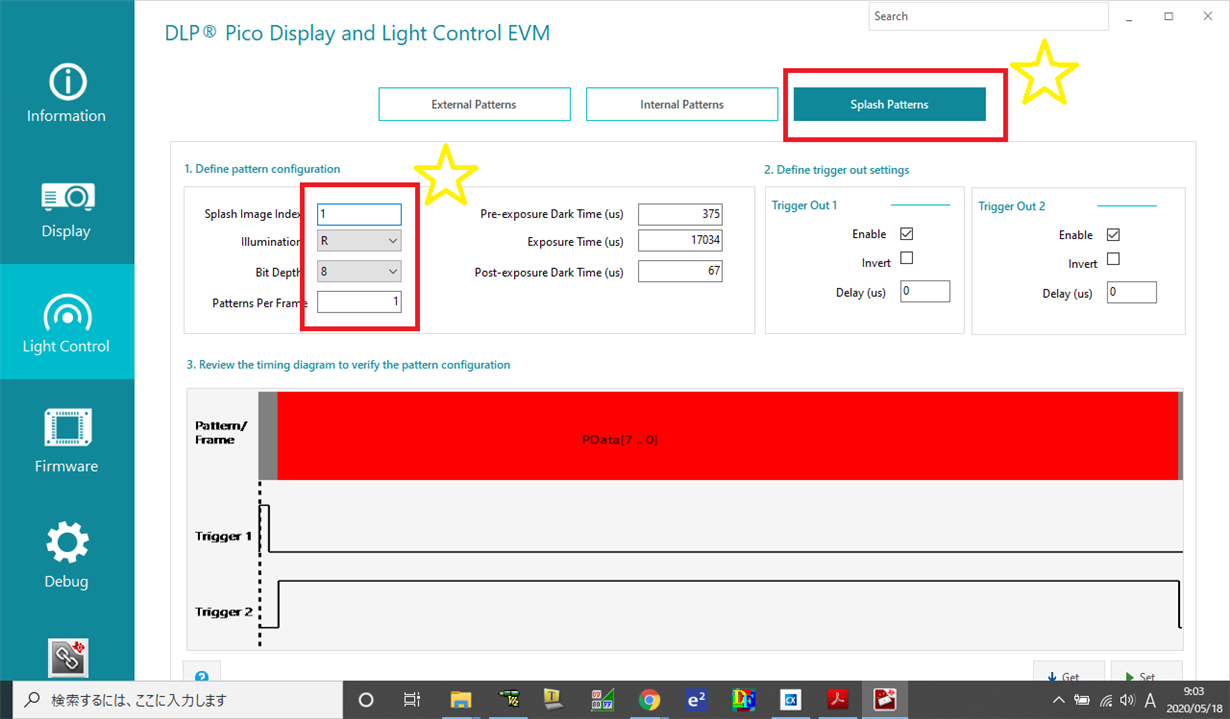The image size is (1230, 719).
Task: Click Post-exposure Dark Time field
Action: pos(680,271)
